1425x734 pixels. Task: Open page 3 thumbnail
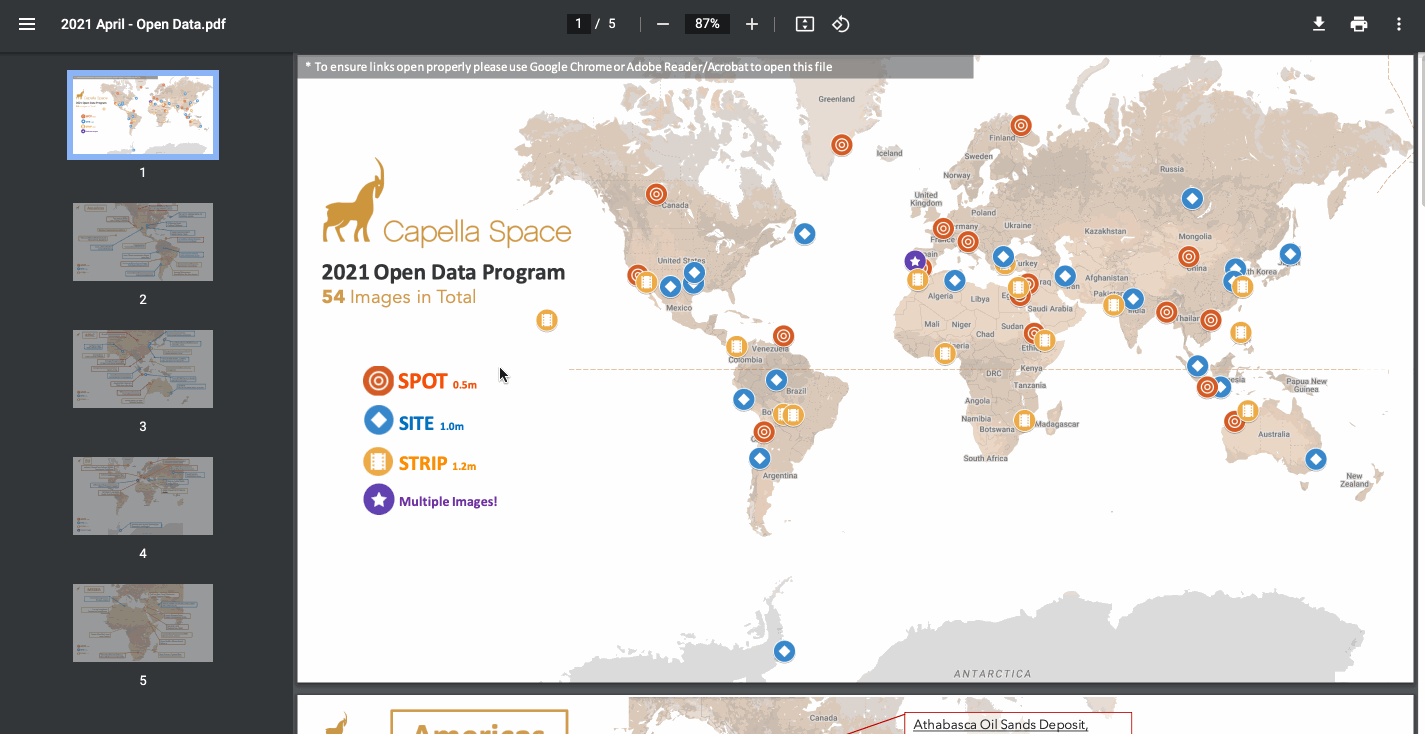143,369
